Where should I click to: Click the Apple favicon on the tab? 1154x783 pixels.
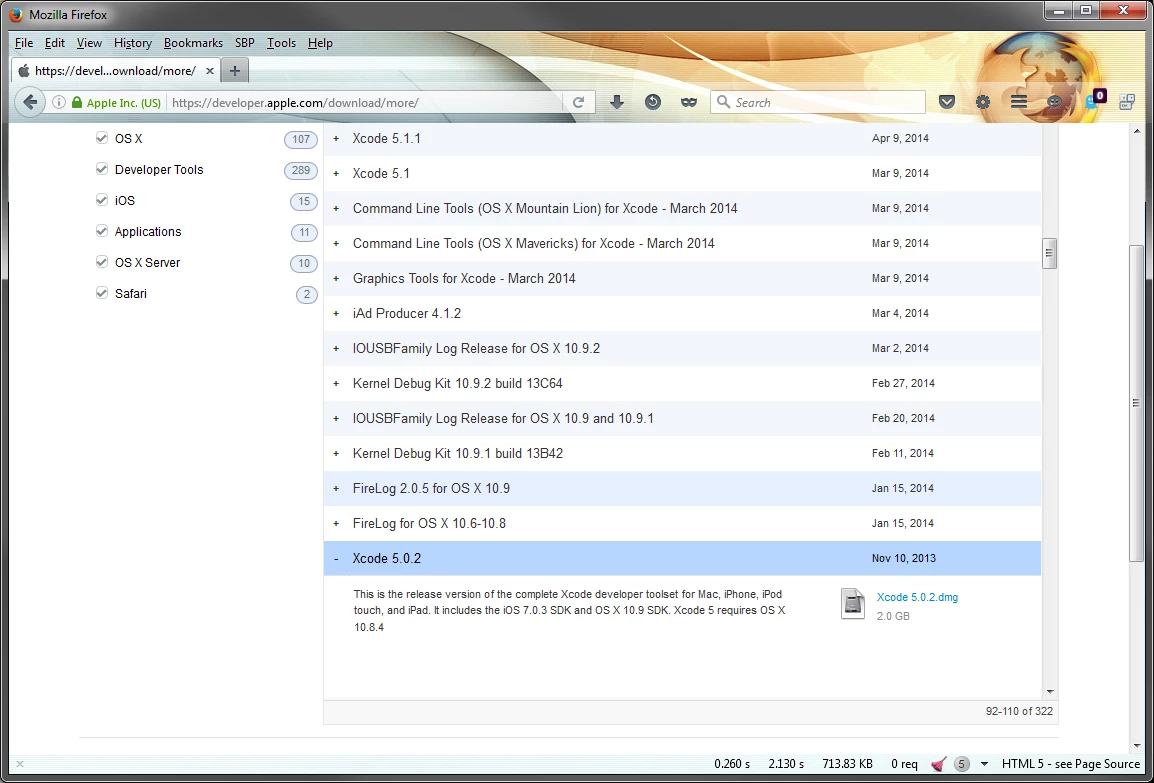(24, 71)
